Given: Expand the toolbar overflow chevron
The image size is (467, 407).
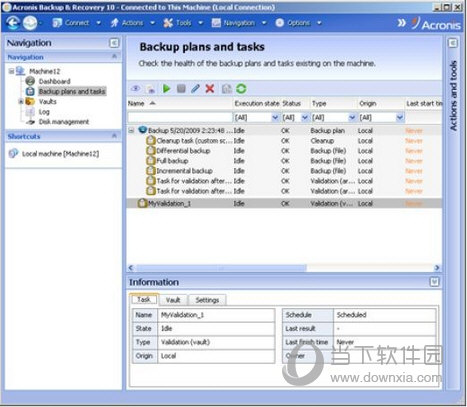Looking at the screenshot, I should [402, 23].
